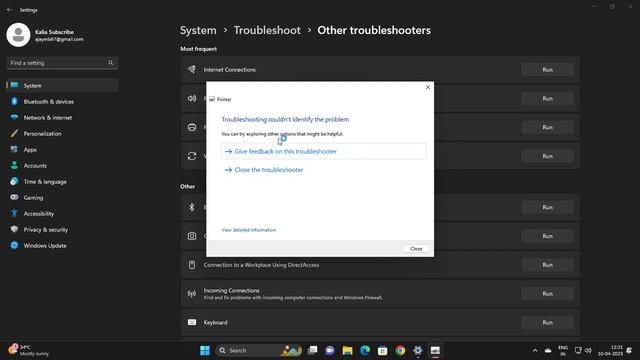The image size is (640, 360).
Task: Launch Microsoft Edge from taskbar
Action: click(x=365, y=350)
